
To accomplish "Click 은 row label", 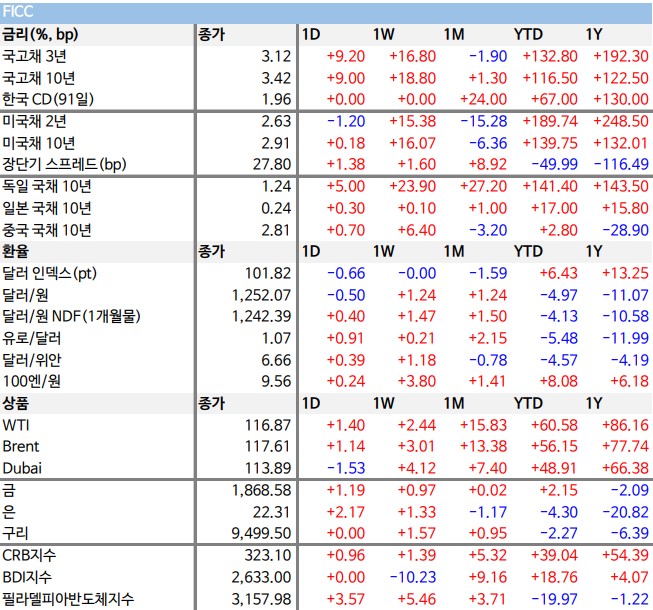I will (x=9, y=512).
